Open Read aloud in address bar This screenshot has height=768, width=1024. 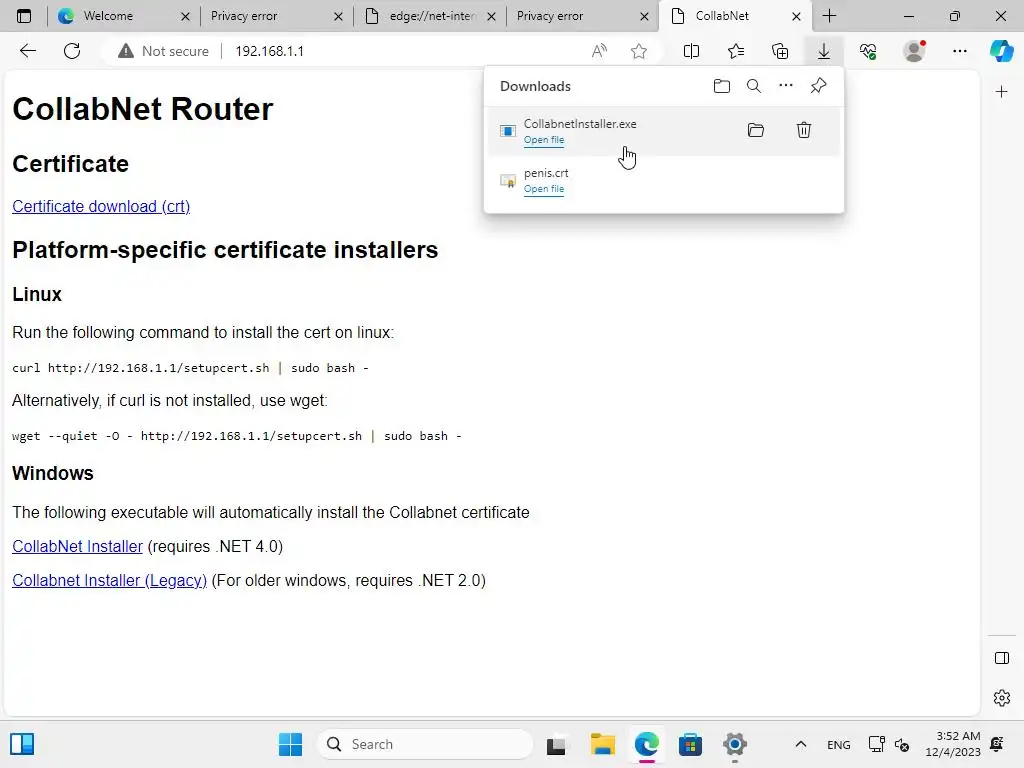pos(599,51)
